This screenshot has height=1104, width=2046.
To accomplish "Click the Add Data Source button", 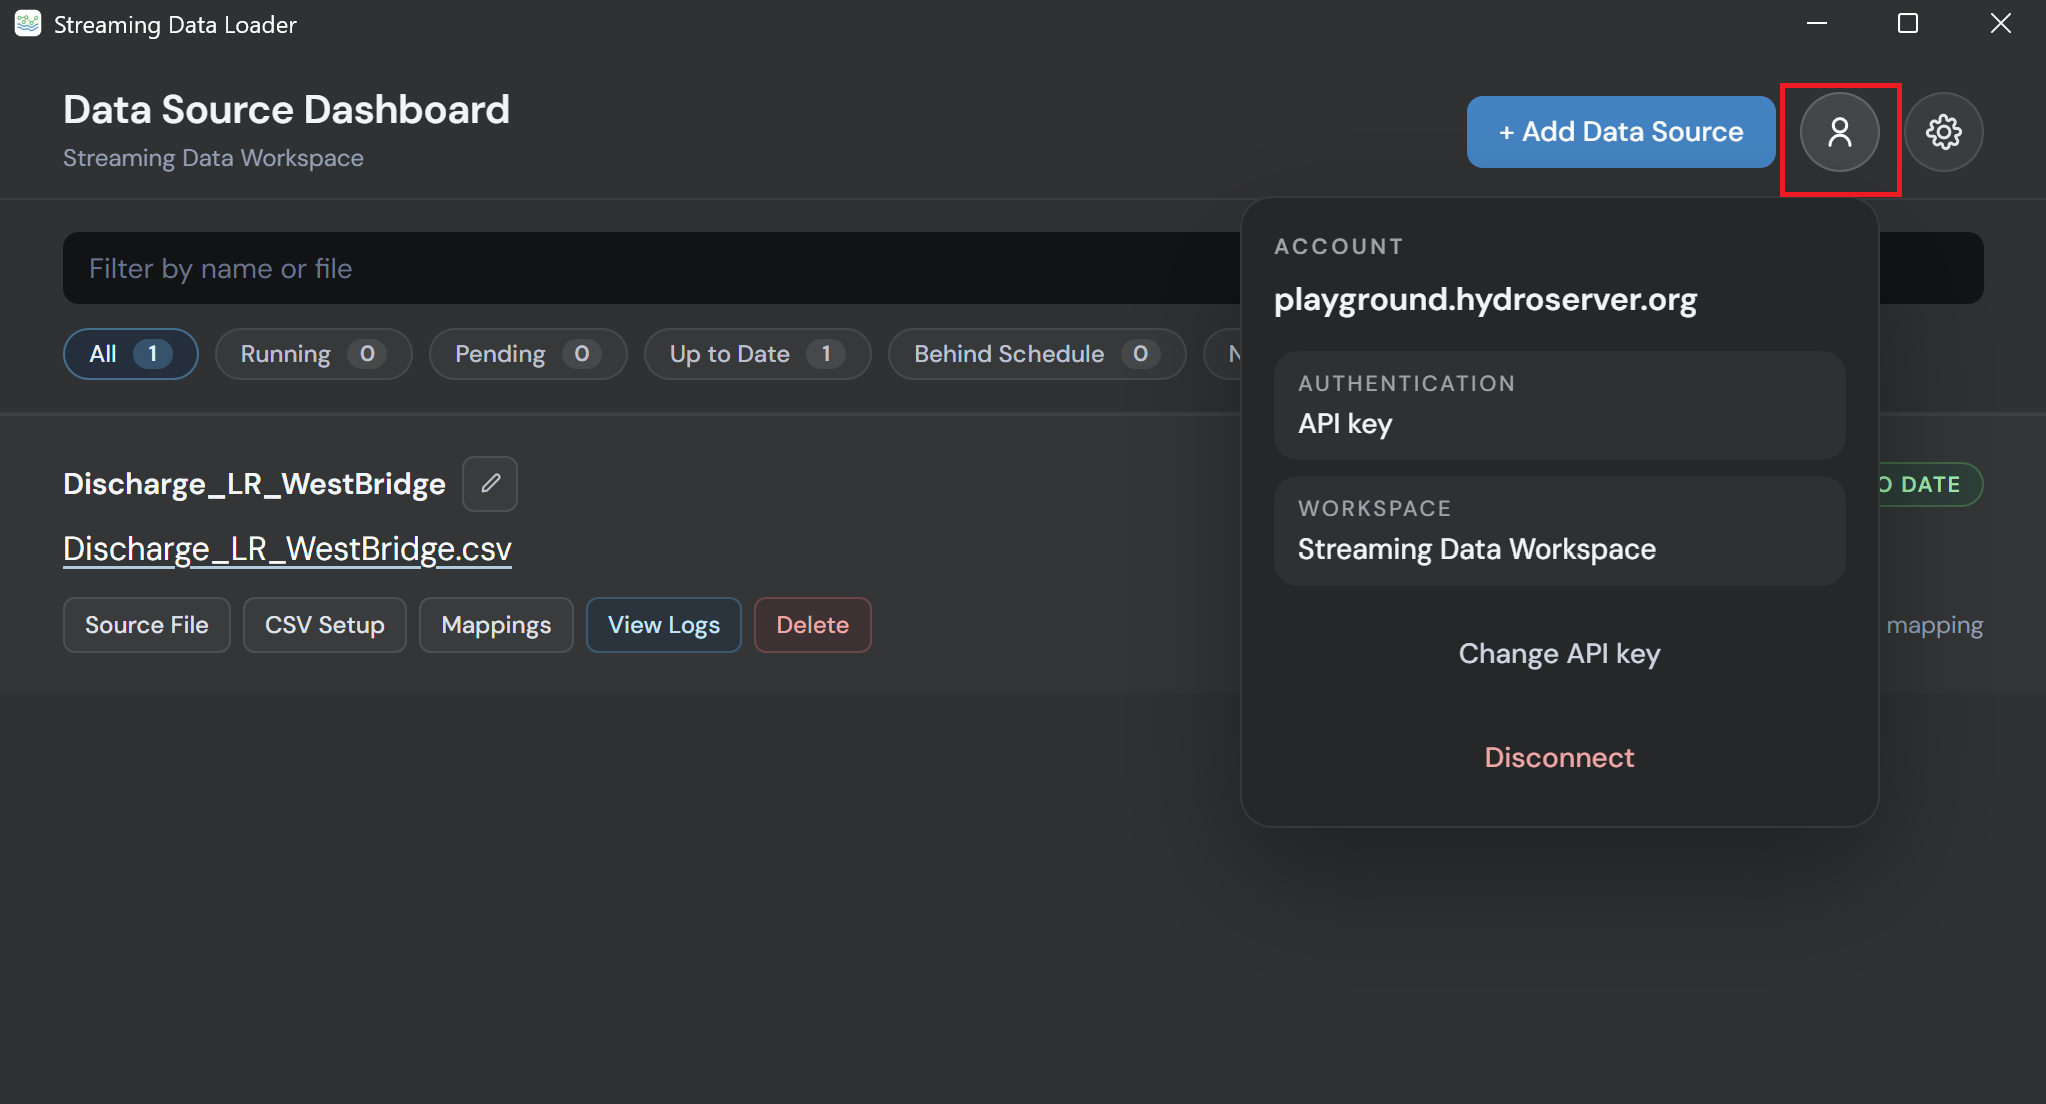I will 1620,132.
